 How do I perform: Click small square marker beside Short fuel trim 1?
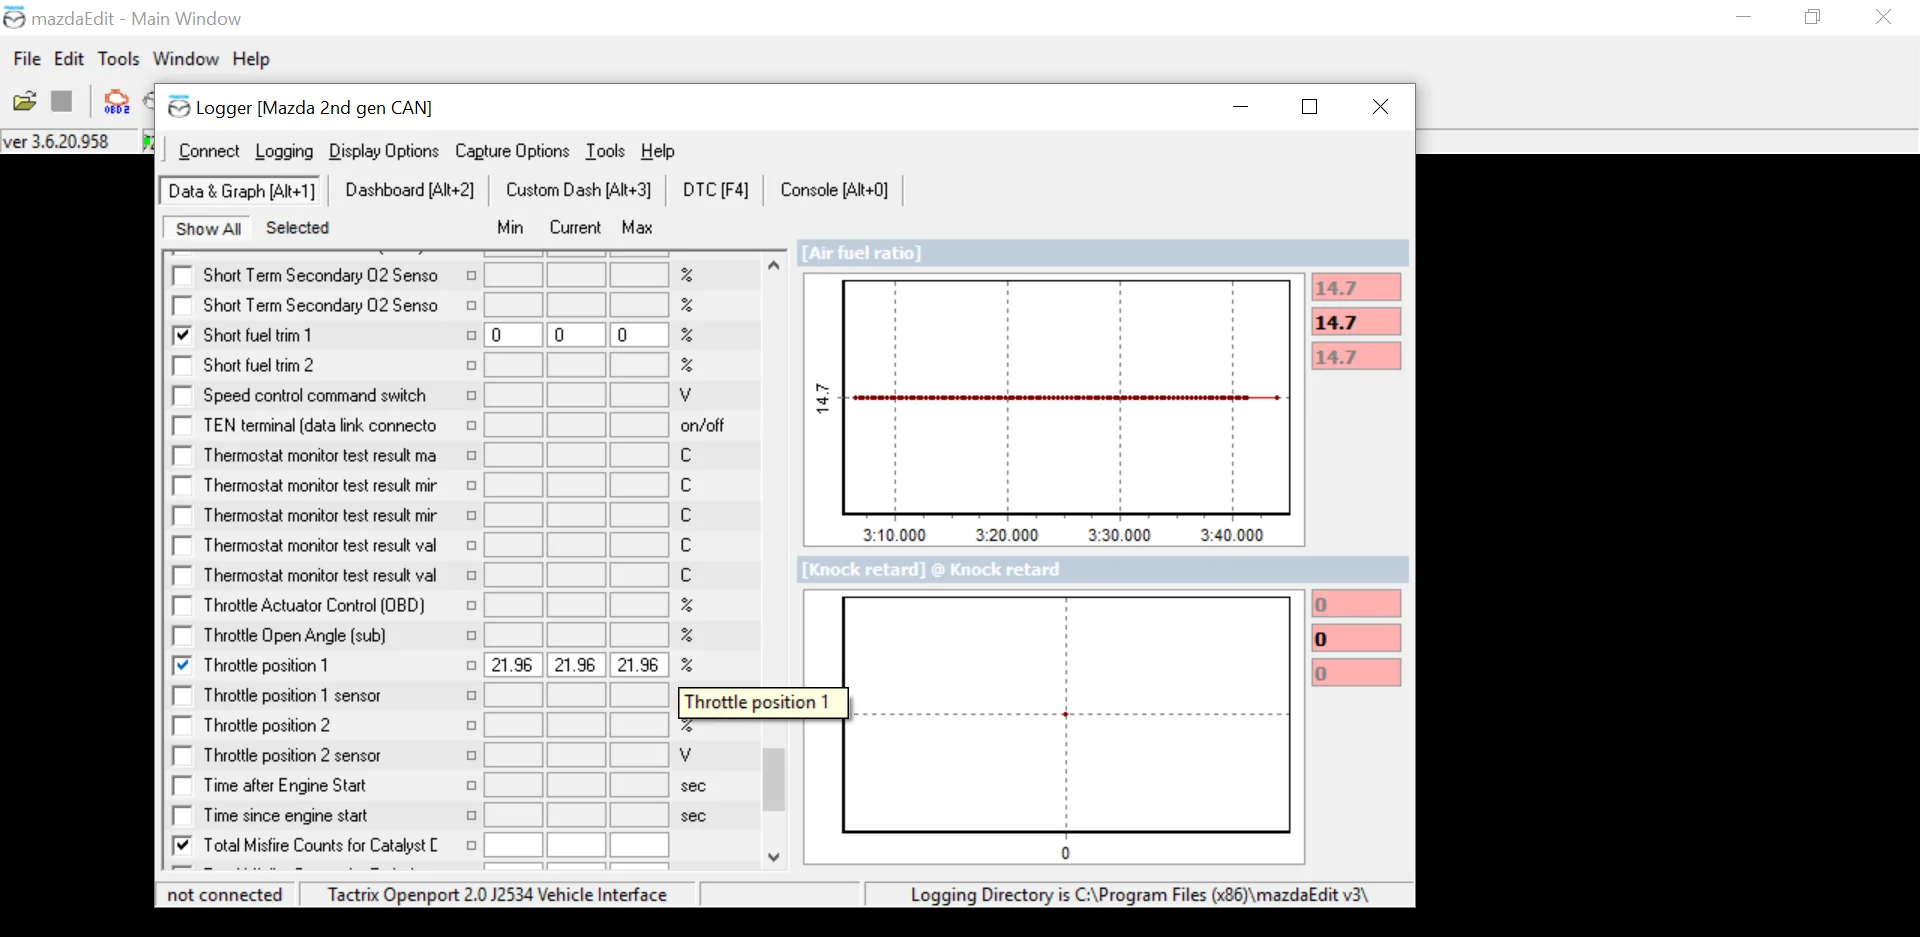pos(471,335)
